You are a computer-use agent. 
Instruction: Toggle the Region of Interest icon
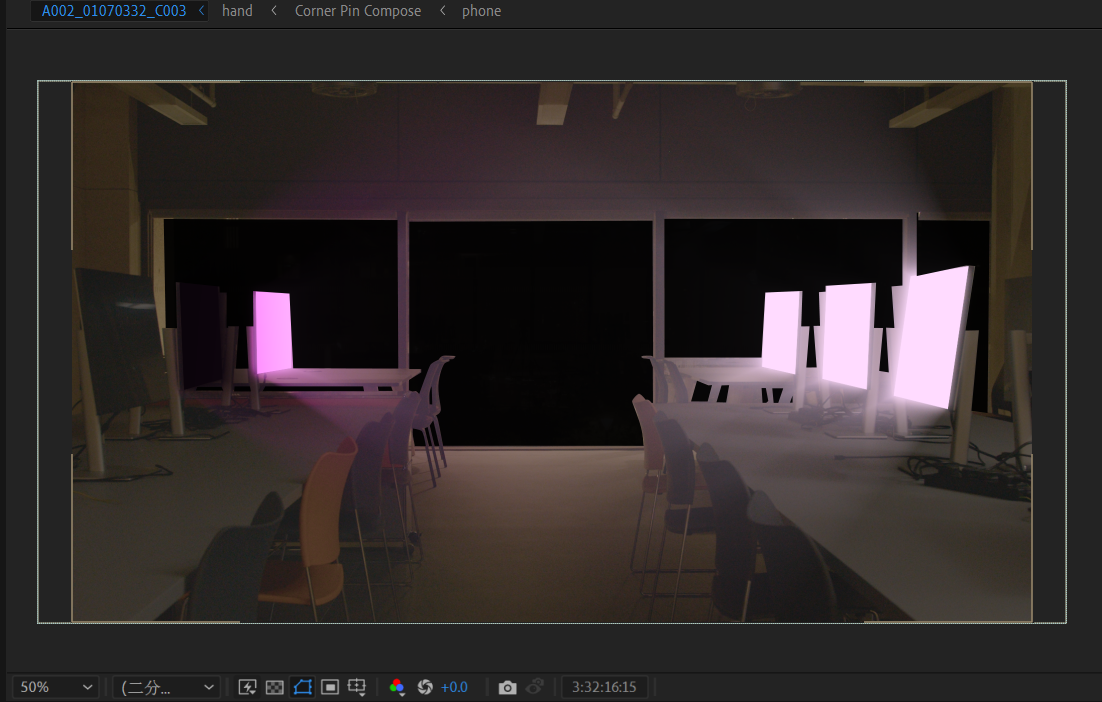pos(330,687)
